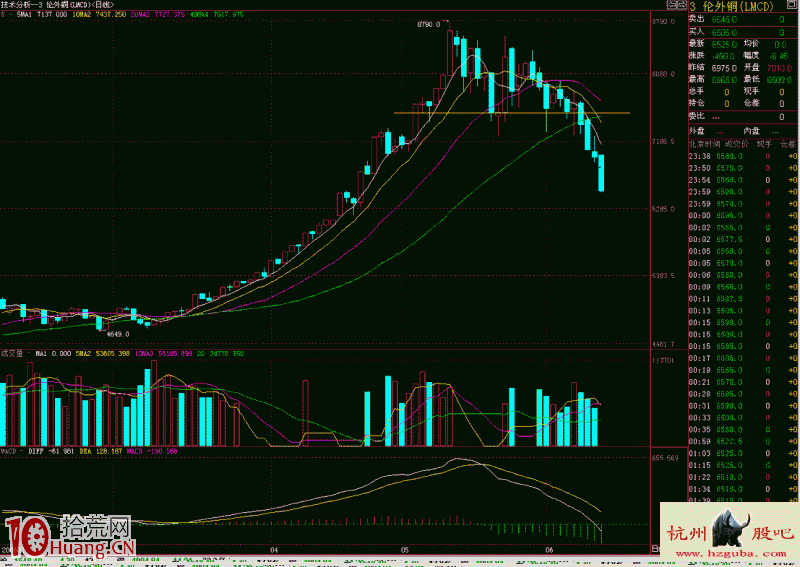The width and height of the screenshot is (800, 567).
Task: Select the 00:11 tick row
Action: [743, 299]
